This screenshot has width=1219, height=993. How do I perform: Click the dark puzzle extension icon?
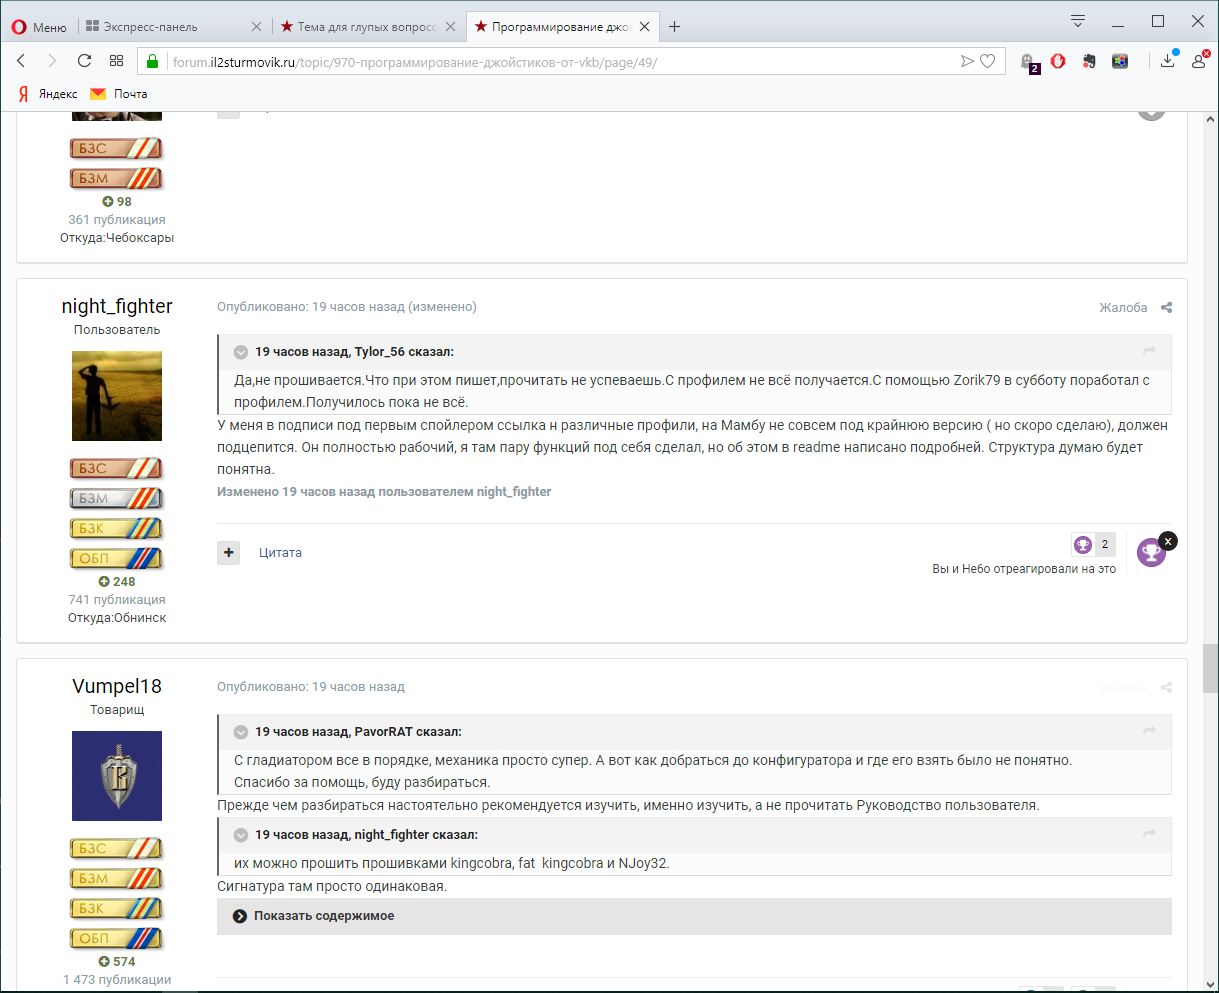(x=1089, y=61)
